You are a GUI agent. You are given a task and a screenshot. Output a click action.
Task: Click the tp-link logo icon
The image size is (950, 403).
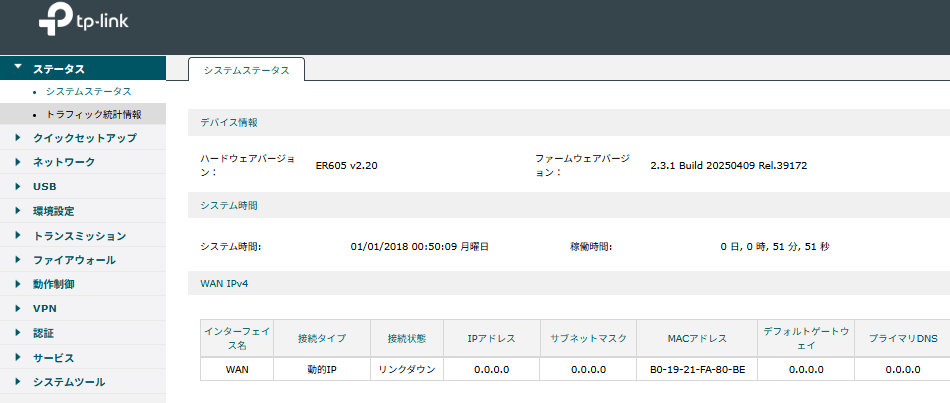pyautogui.click(x=55, y=22)
